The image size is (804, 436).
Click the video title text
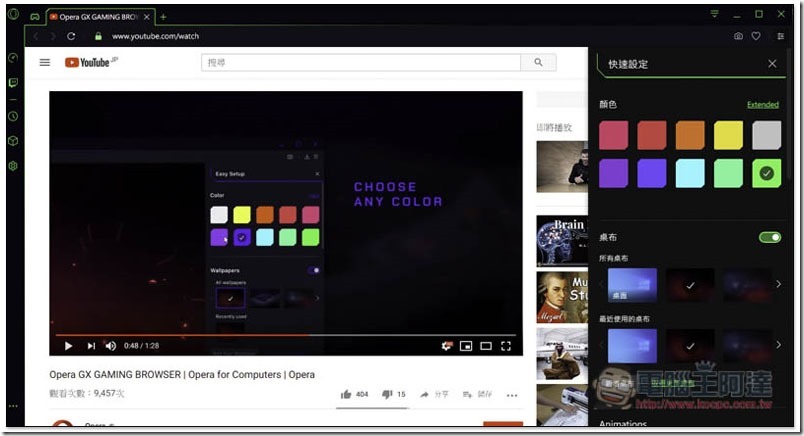coord(182,374)
